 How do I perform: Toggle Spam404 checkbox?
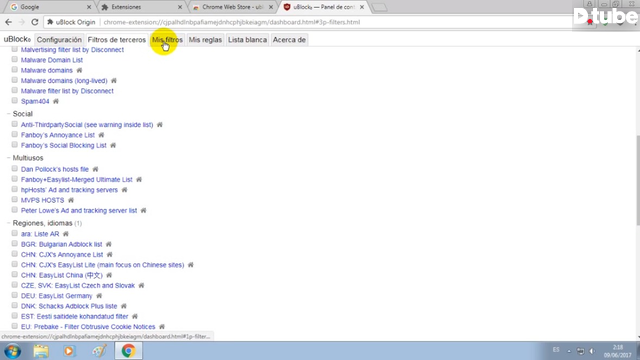coord(15,101)
